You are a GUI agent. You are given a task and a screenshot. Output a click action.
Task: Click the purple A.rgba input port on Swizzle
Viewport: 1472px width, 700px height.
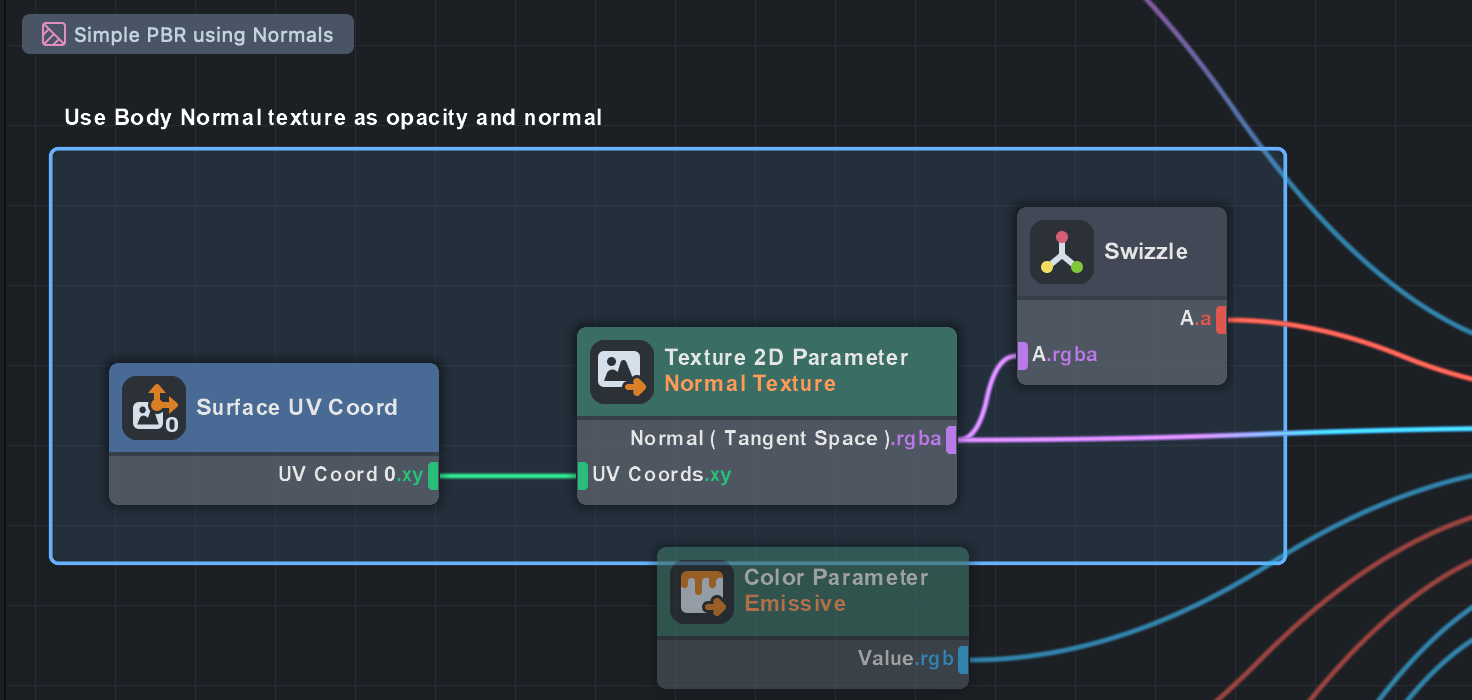click(1022, 355)
